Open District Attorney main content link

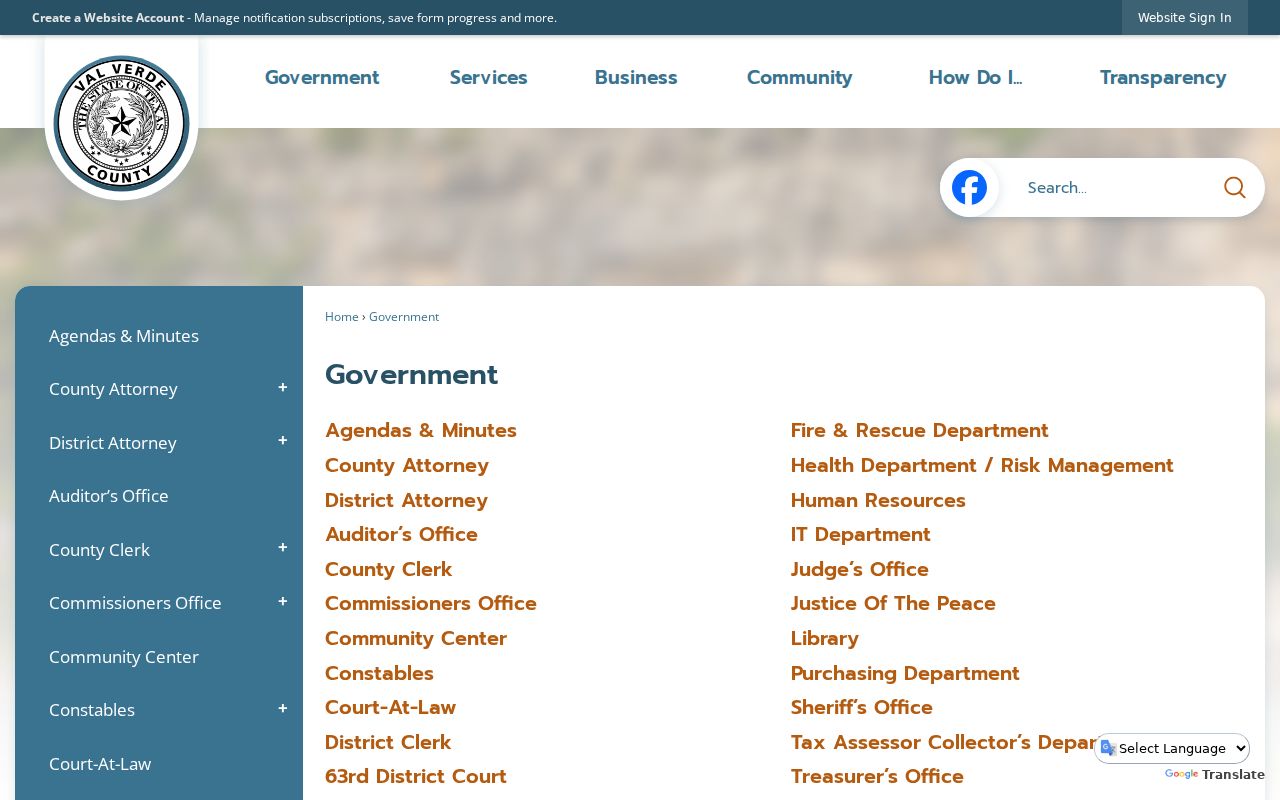click(x=406, y=500)
